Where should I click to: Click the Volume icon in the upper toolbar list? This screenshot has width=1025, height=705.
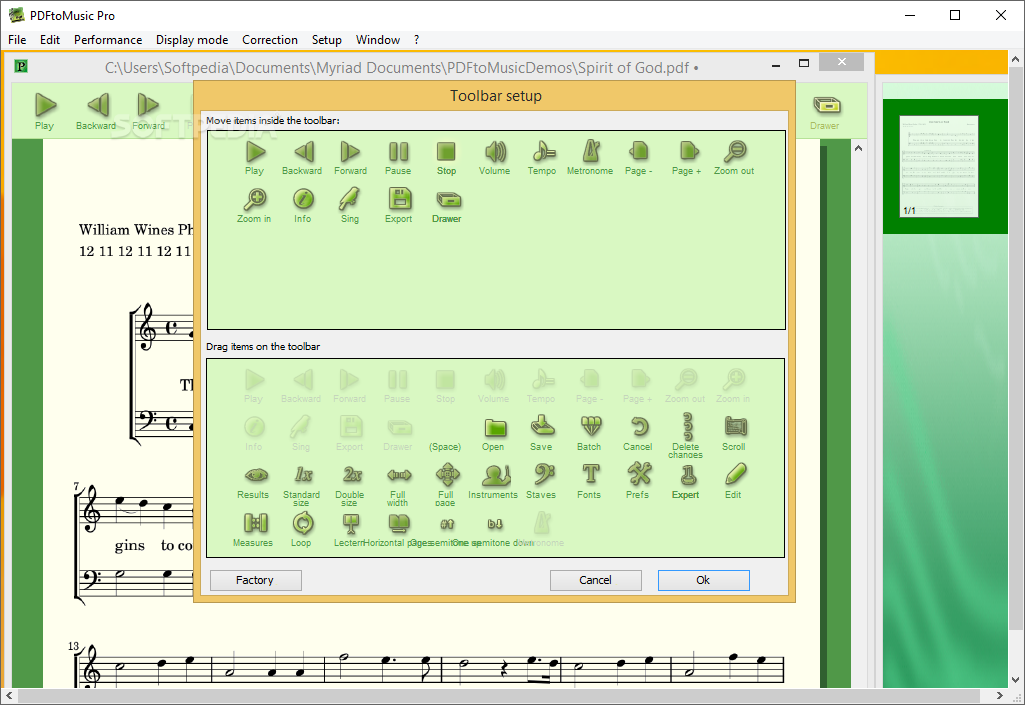coord(495,152)
